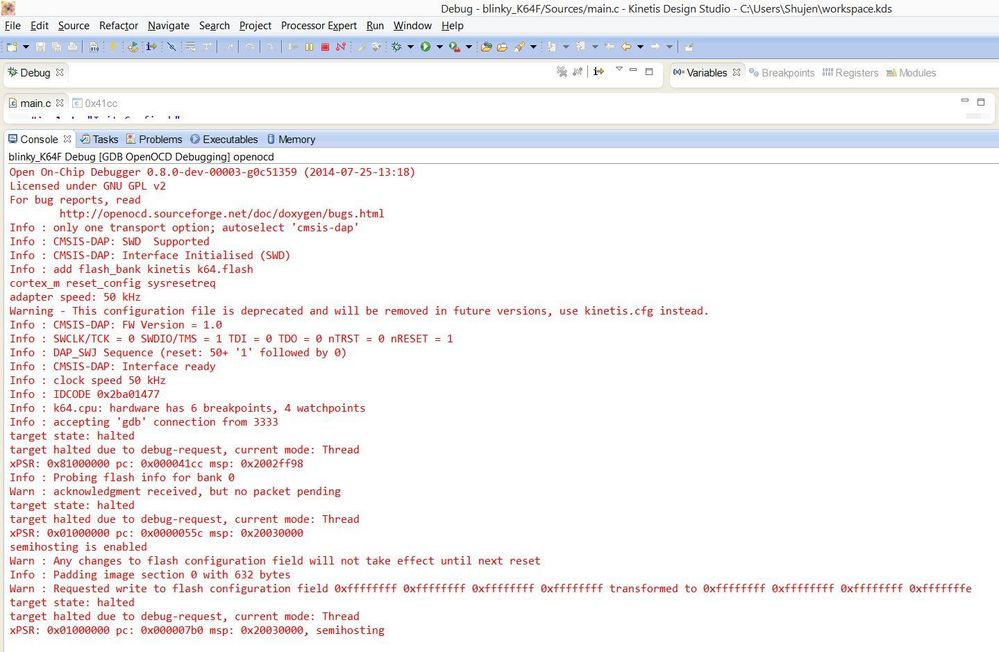The height and width of the screenshot is (652, 999).
Task: Select the Resume debug icon
Action: [x=292, y=45]
